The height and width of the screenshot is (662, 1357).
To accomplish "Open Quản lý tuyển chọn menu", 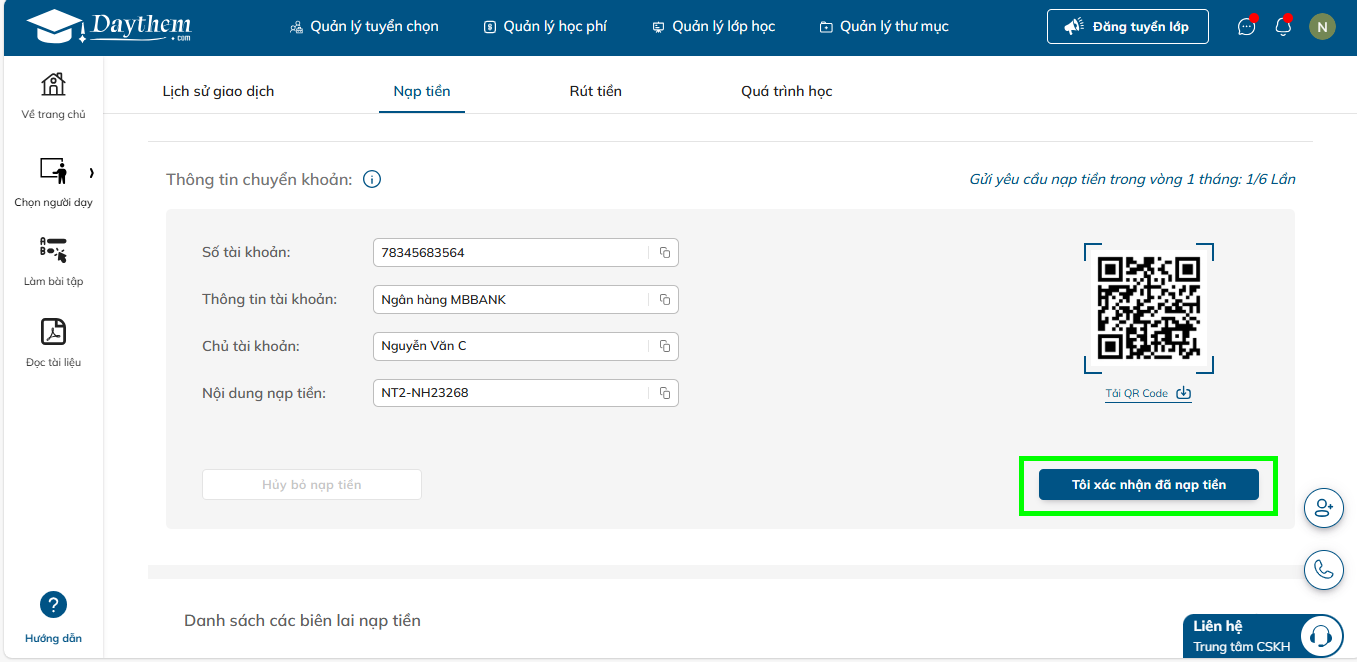I will point(364,27).
